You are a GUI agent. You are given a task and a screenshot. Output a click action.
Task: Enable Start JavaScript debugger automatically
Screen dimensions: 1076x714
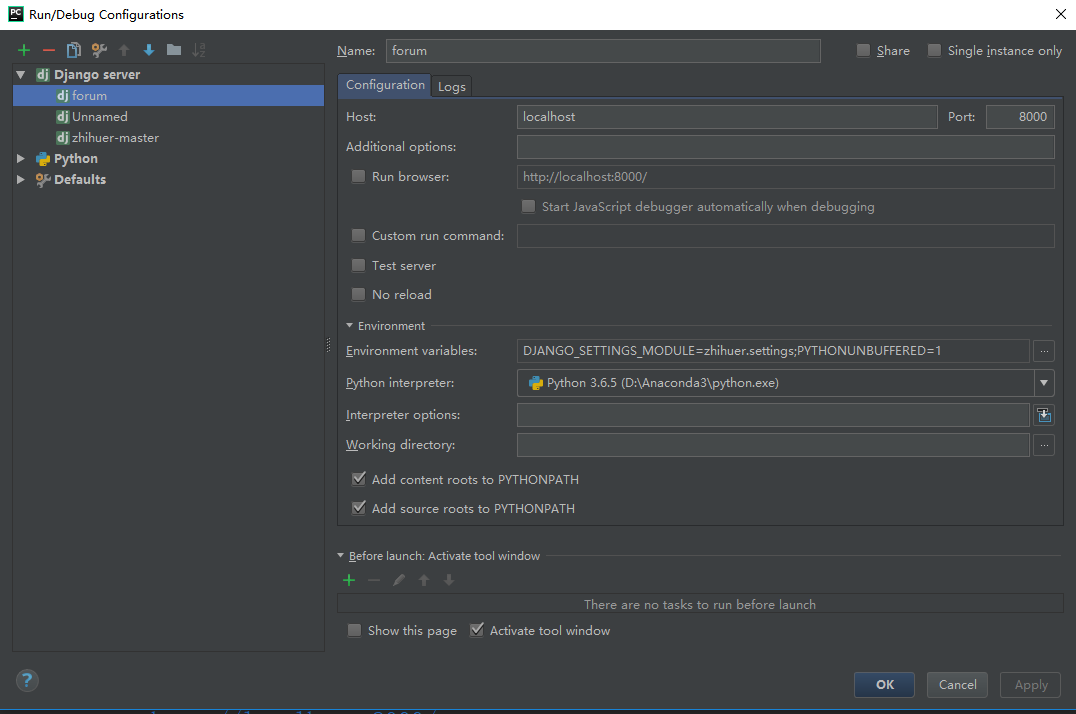pyautogui.click(x=528, y=207)
